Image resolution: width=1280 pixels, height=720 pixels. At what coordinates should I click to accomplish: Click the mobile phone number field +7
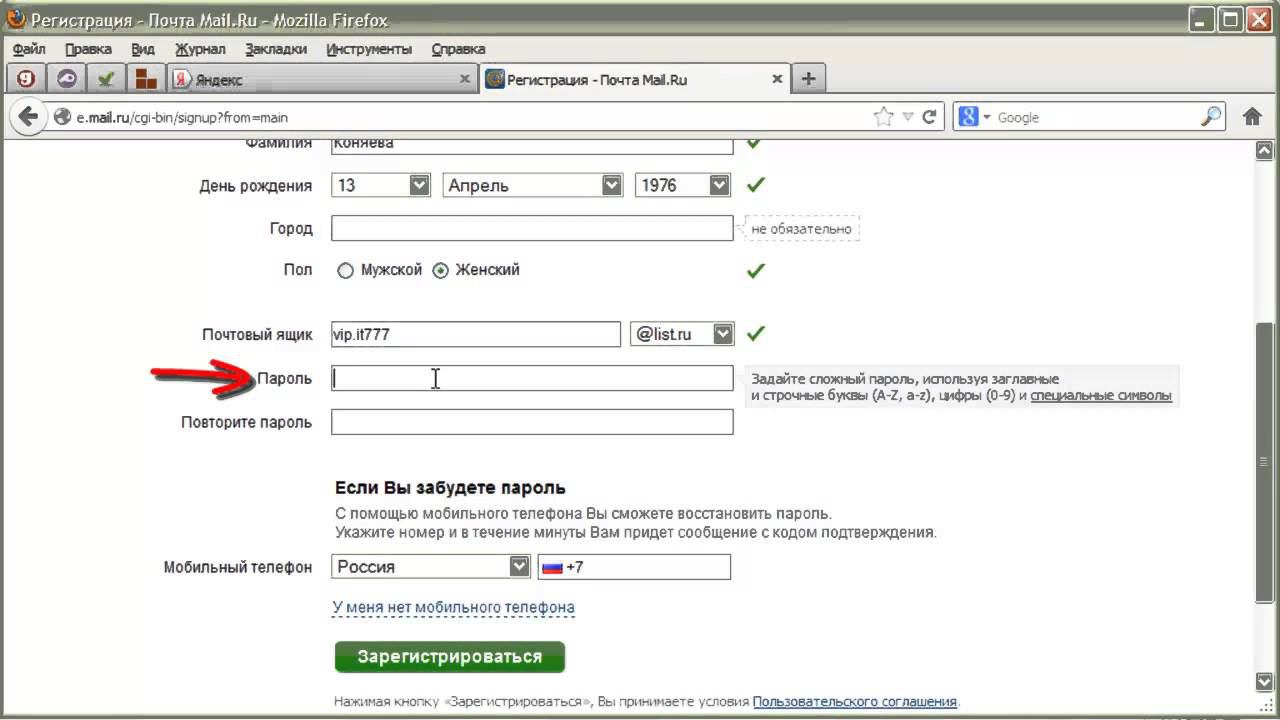click(x=634, y=567)
